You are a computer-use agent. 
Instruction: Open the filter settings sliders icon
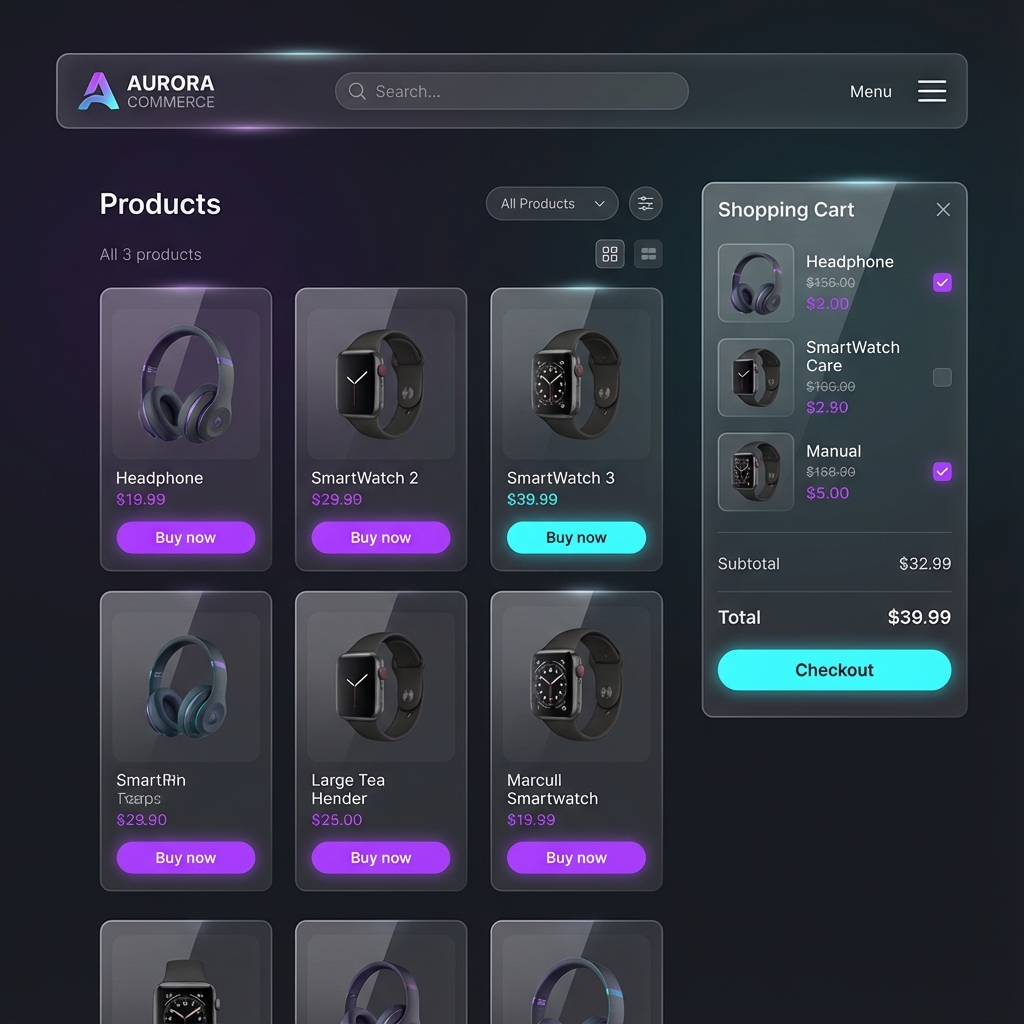pos(646,204)
